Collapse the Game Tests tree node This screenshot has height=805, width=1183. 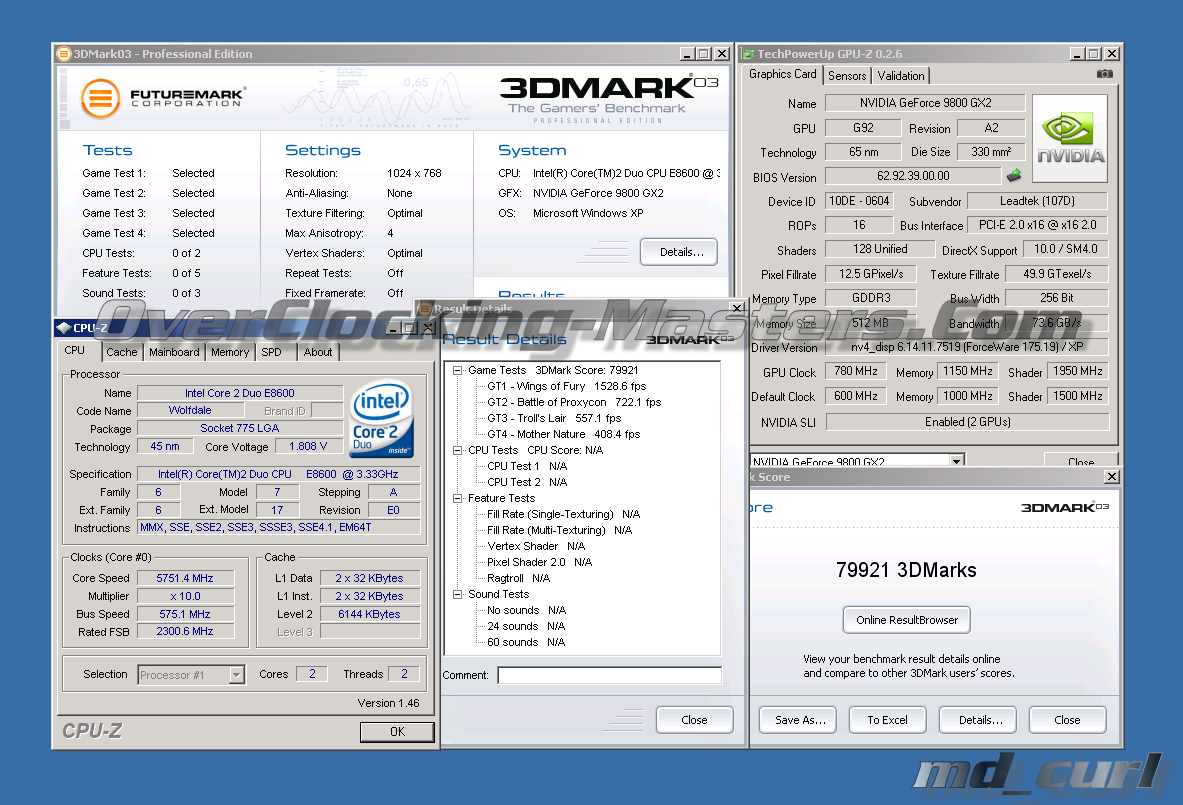click(457, 370)
